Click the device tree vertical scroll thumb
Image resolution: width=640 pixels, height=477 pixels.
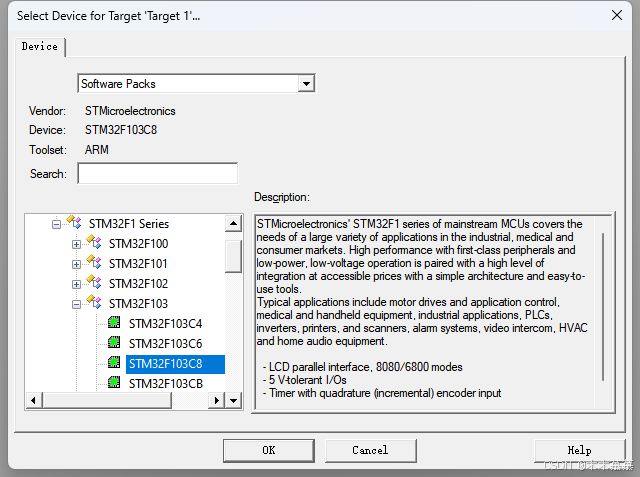click(x=233, y=256)
